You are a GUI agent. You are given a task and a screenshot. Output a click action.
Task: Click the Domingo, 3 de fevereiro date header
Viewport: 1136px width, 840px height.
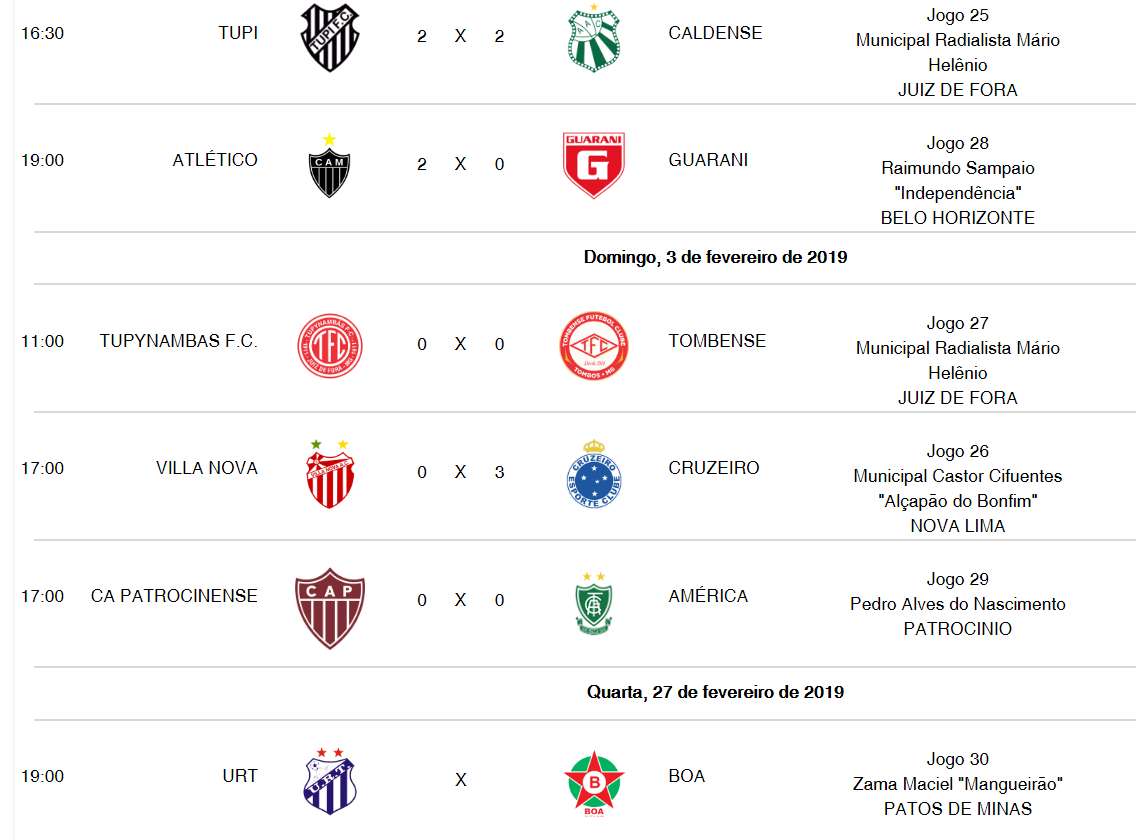click(715, 257)
